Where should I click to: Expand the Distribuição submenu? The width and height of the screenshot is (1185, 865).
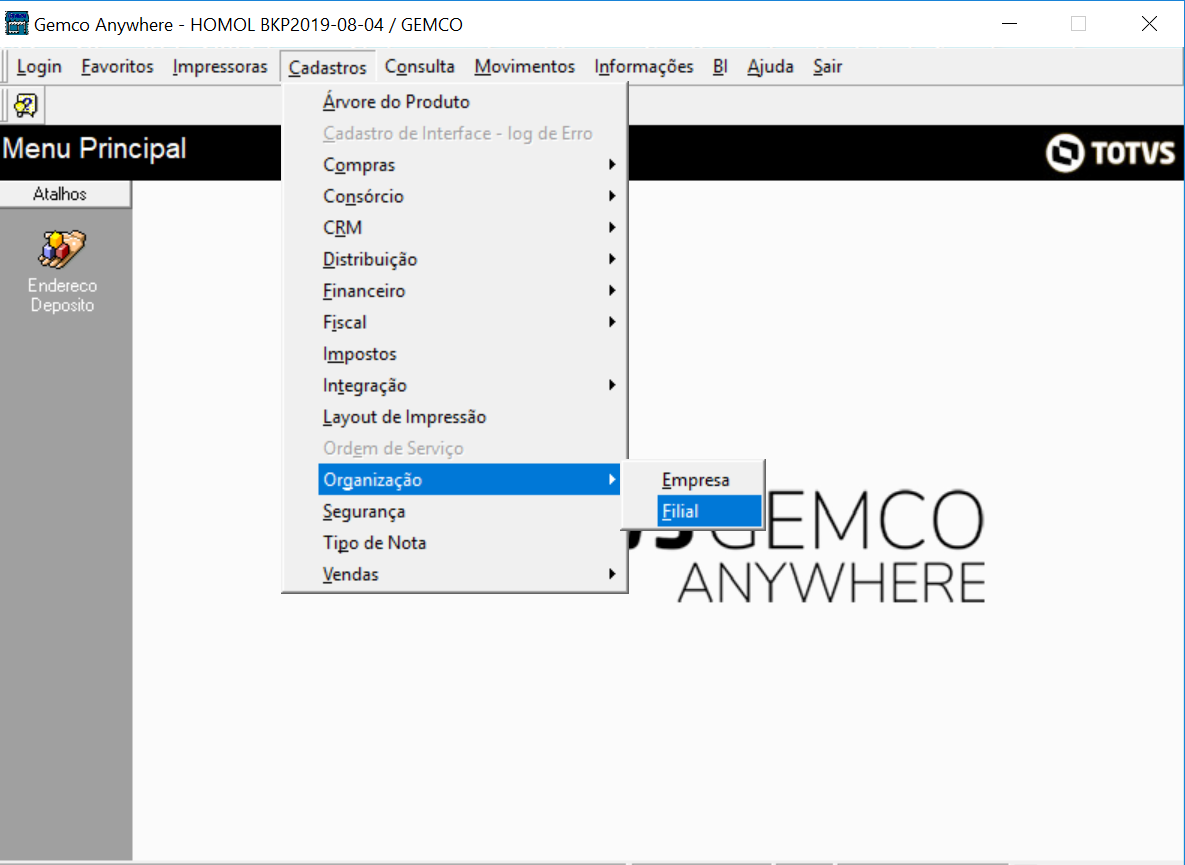click(x=469, y=259)
